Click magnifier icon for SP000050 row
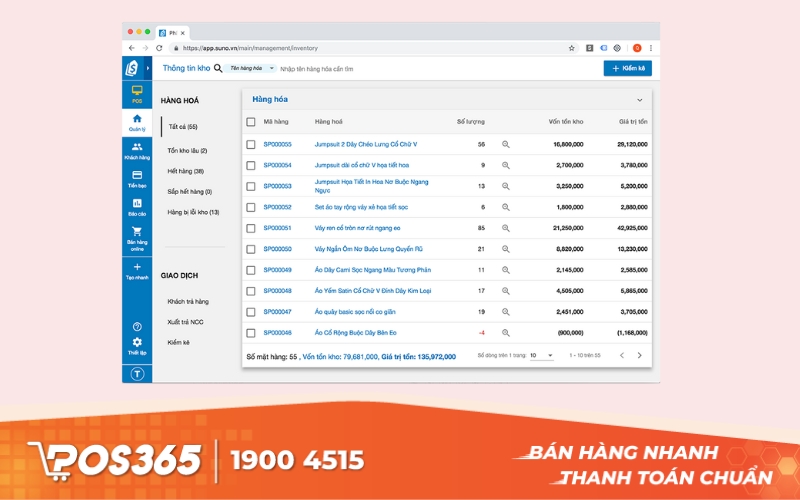This screenshot has height=500, width=800. [506, 249]
